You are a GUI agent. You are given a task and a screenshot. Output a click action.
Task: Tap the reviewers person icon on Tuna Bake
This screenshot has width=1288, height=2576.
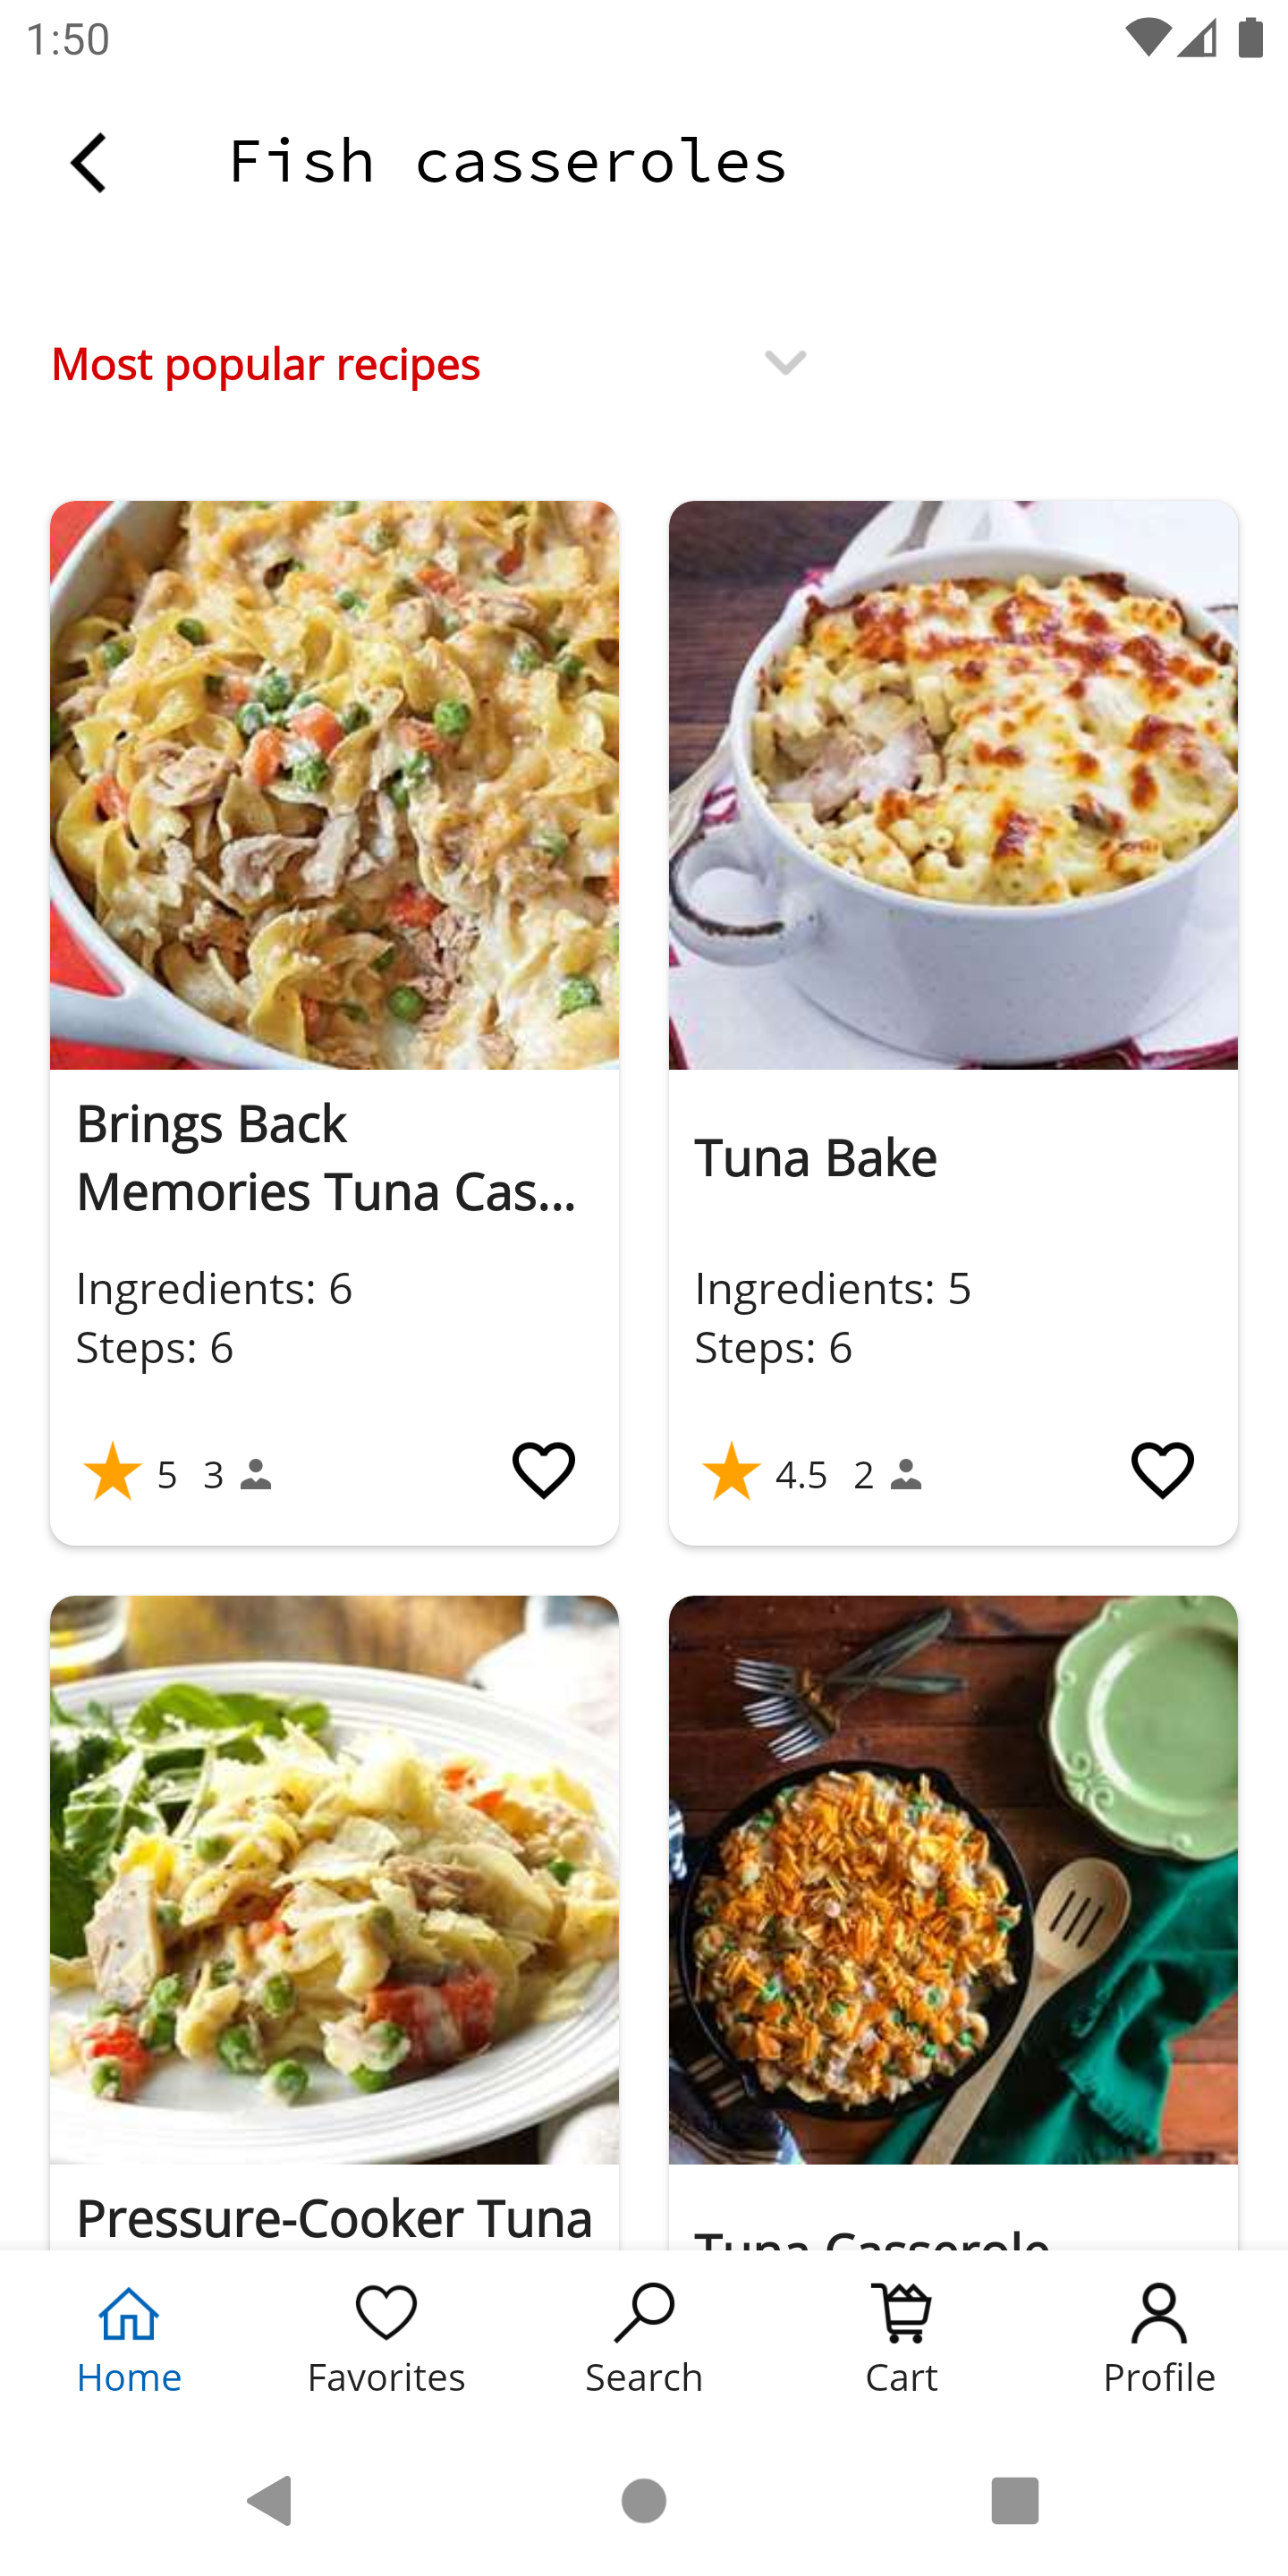(906, 1474)
